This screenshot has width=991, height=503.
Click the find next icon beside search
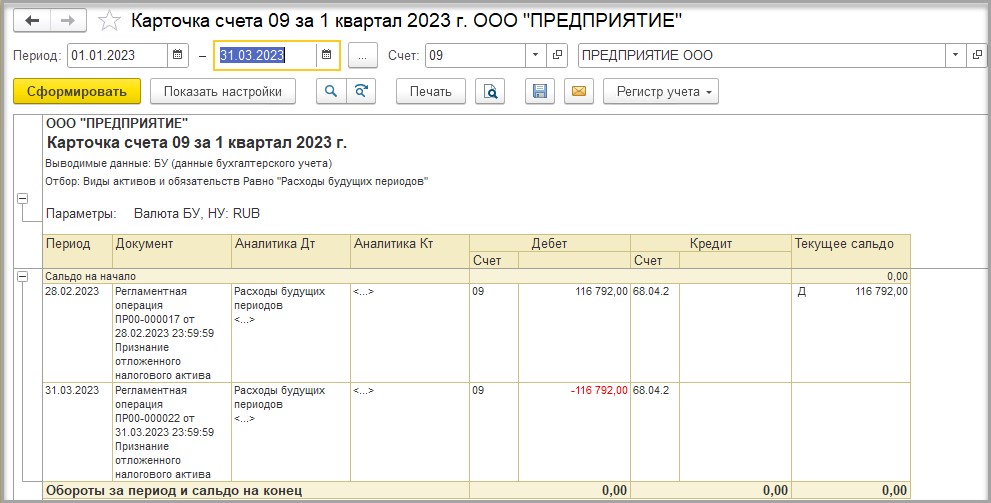click(359, 92)
